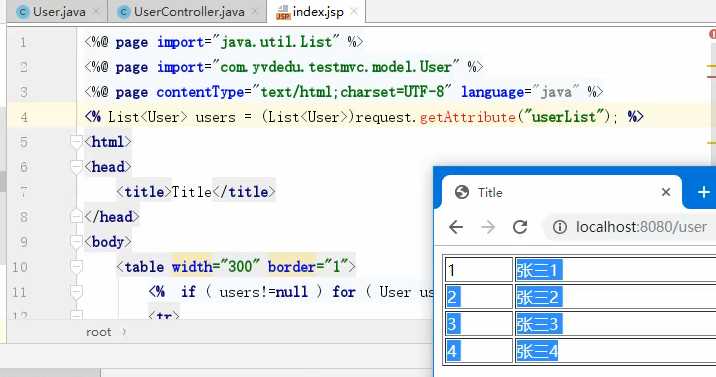Screen dimensions: 716x377
Task: Click the globe favicon on Title tab
Action: point(462,192)
